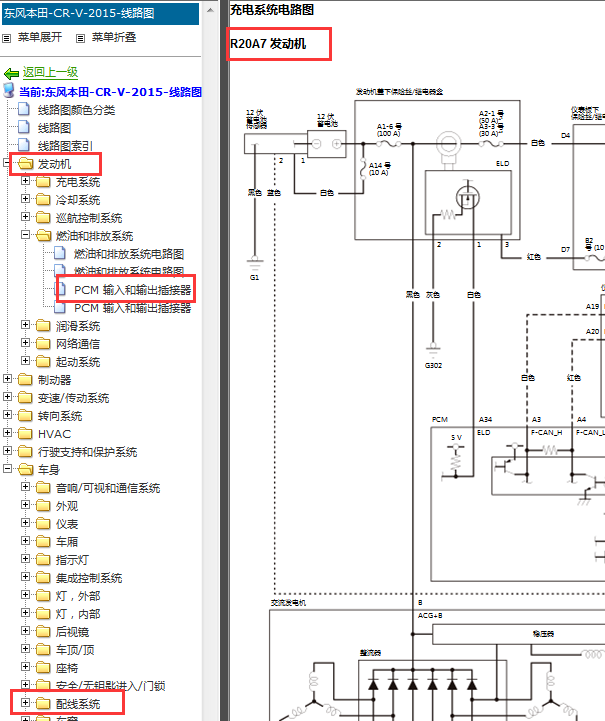Collapse the 车身 folder
Viewport: 605px width, 721px height.
7,469
